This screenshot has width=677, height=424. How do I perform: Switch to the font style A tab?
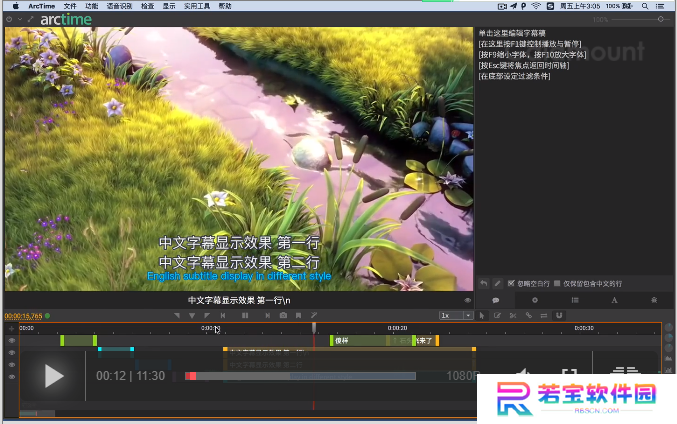pyautogui.click(x=614, y=300)
